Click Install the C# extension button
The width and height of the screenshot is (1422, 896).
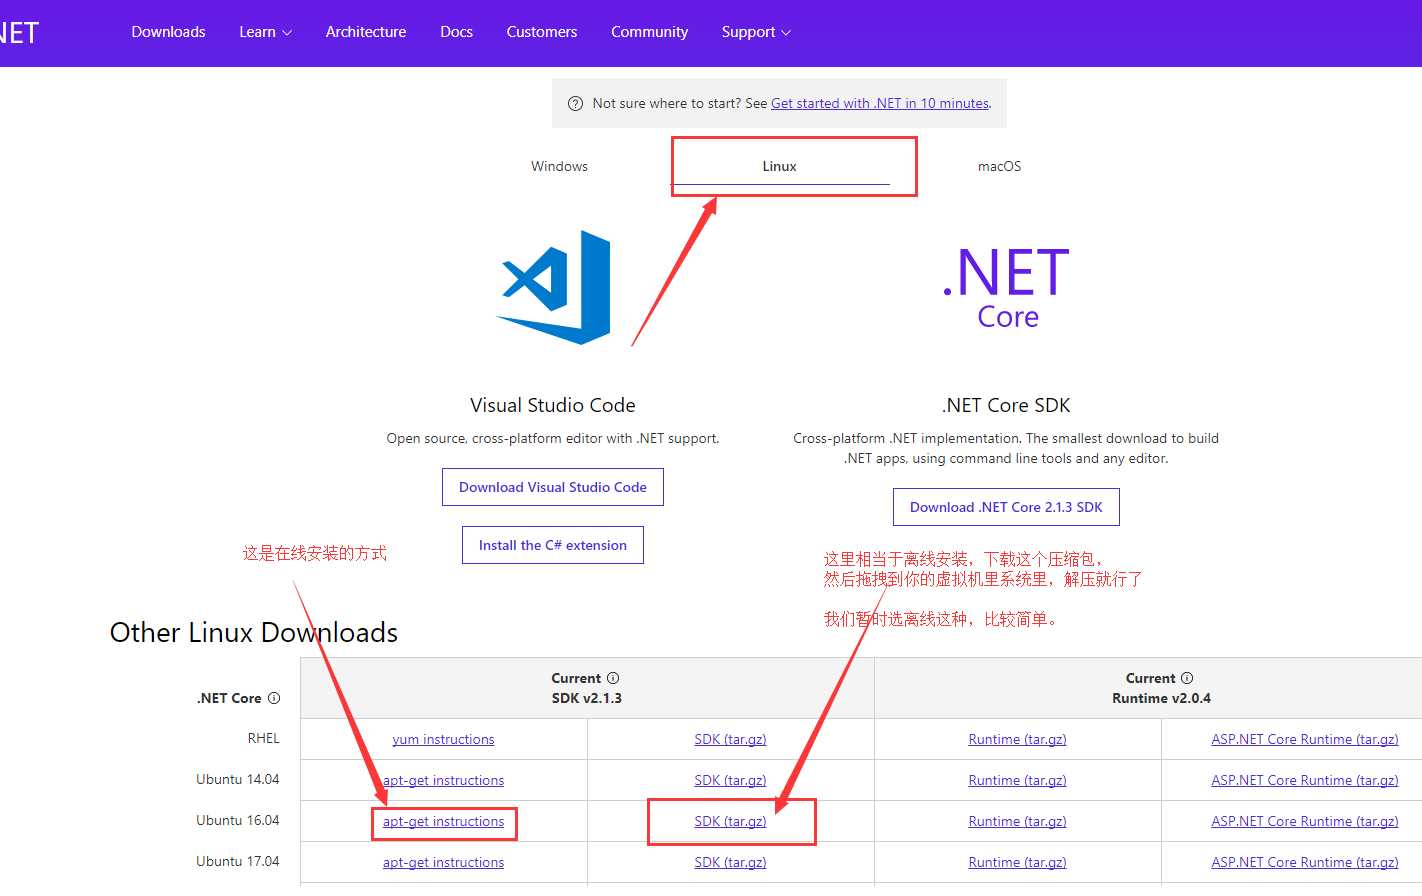pyautogui.click(x=553, y=545)
